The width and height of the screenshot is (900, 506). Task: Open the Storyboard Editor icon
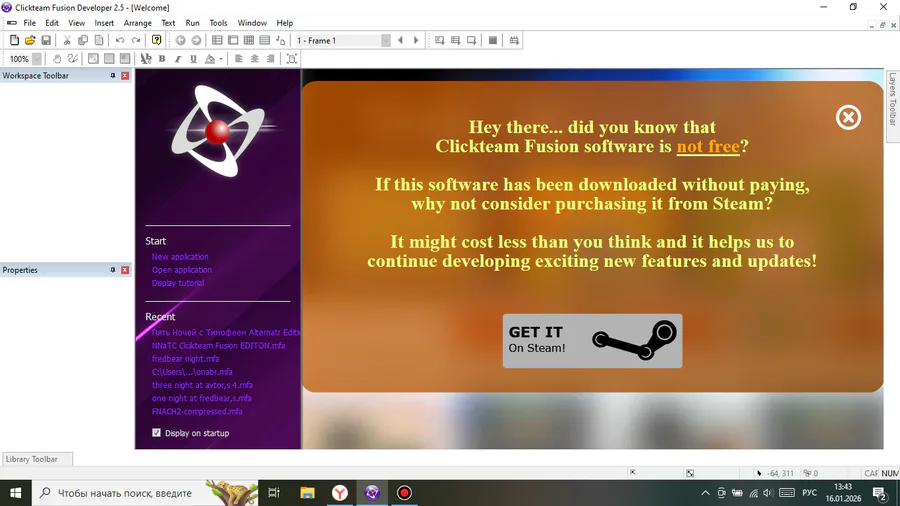coord(217,40)
